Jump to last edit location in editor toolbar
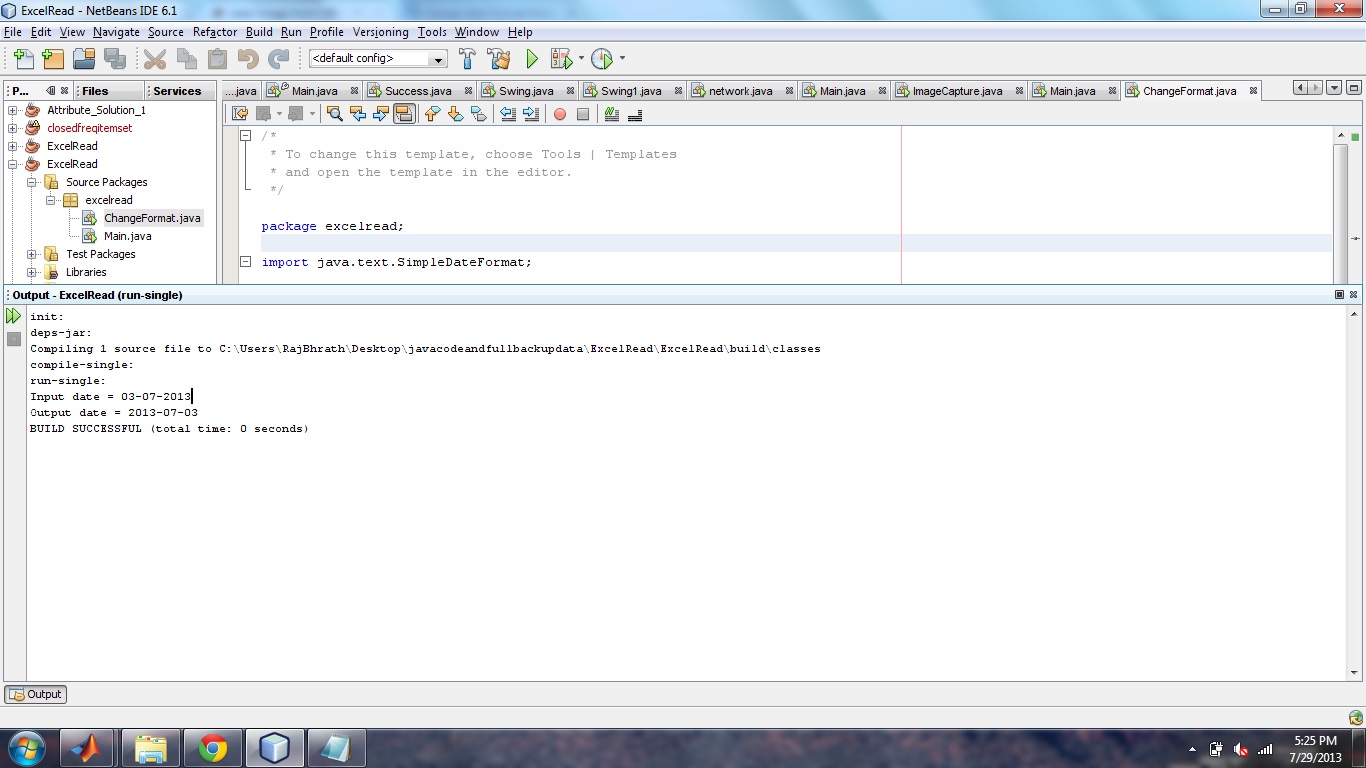Screen dimensions: 1366x768 [240, 114]
